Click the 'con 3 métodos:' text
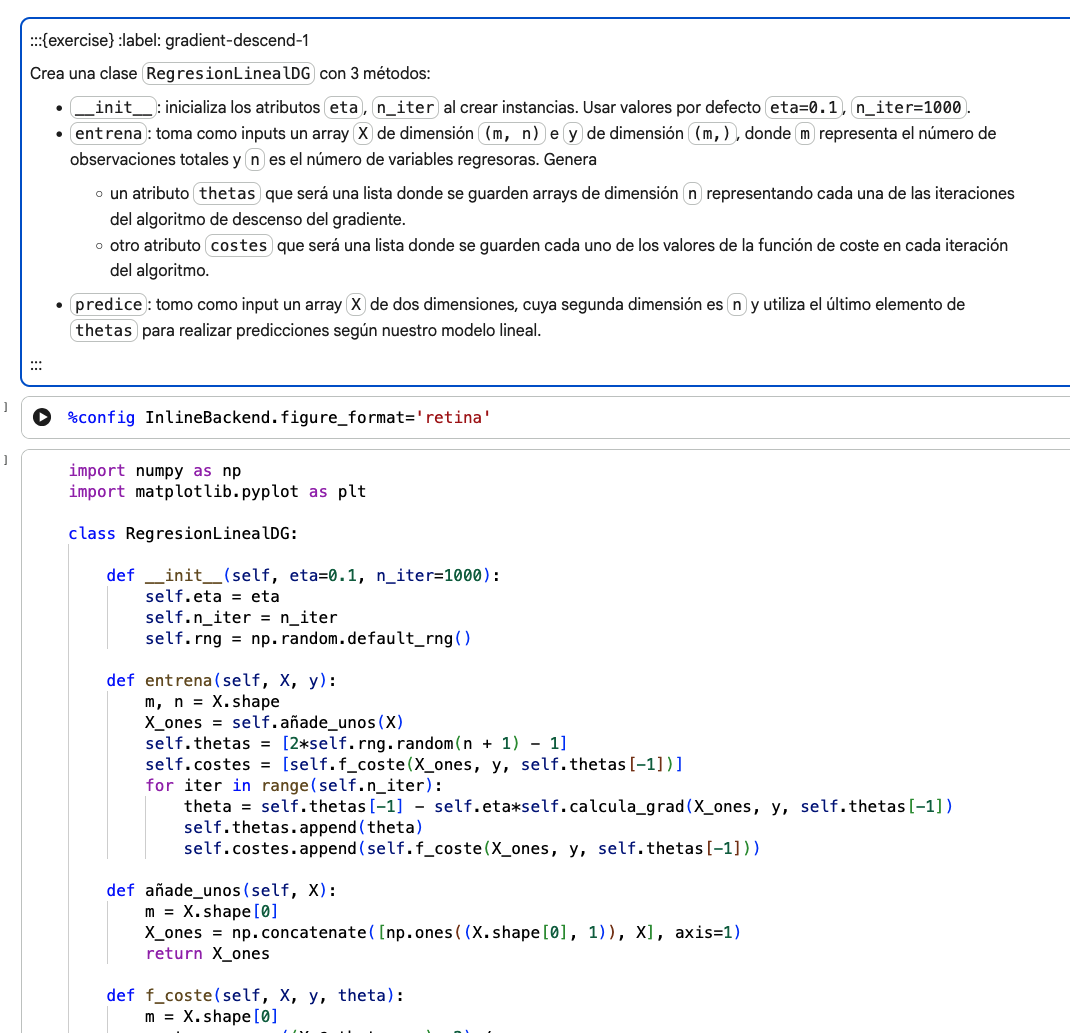This screenshot has width=1070, height=1033. tap(375, 73)
